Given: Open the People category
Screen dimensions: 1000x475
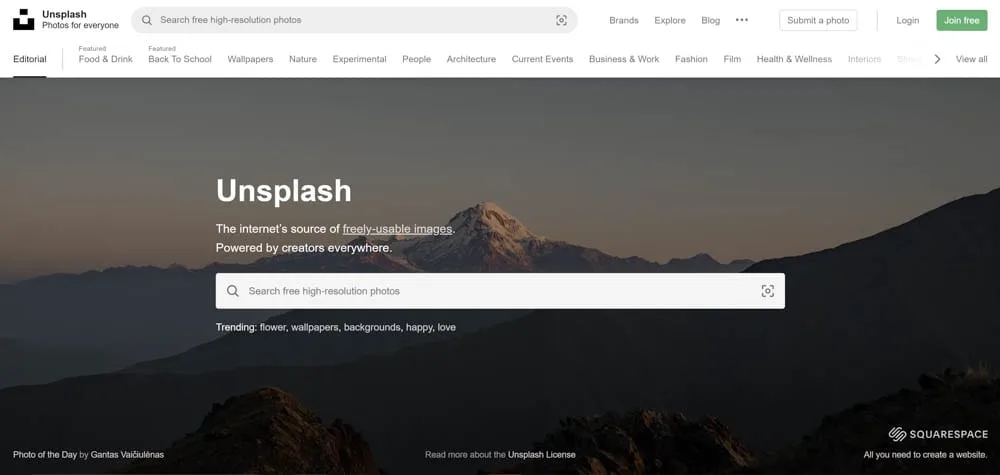Looking at the screenshot, I should (x=416, y=59).
